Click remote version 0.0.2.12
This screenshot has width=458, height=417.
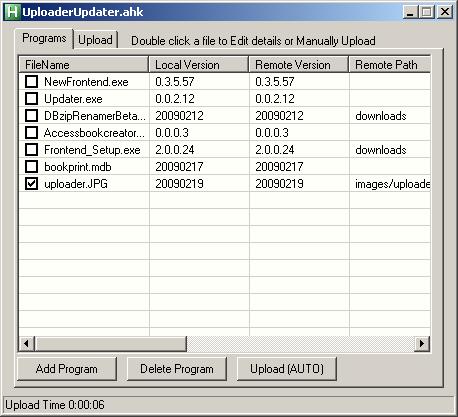pyautogui.click(x=274, y=99)
